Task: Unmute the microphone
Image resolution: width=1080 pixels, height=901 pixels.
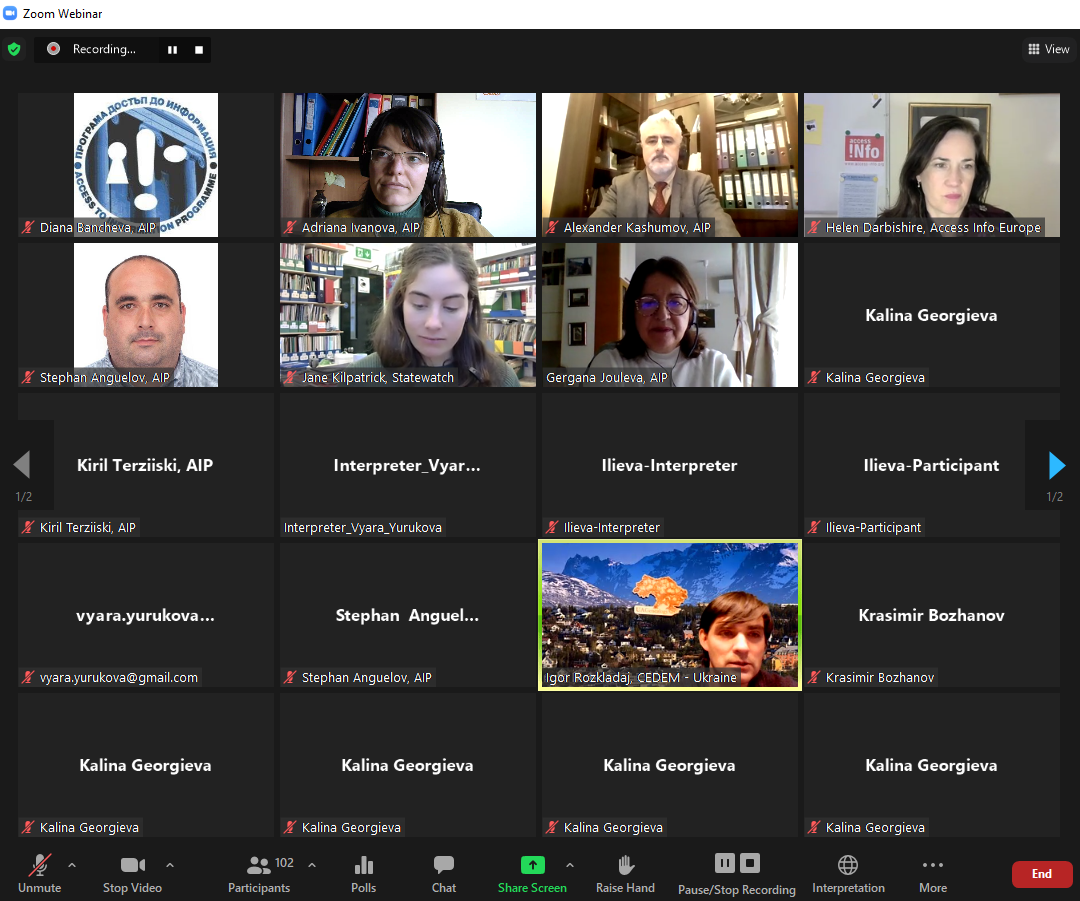Action: [x=40, y=866]
